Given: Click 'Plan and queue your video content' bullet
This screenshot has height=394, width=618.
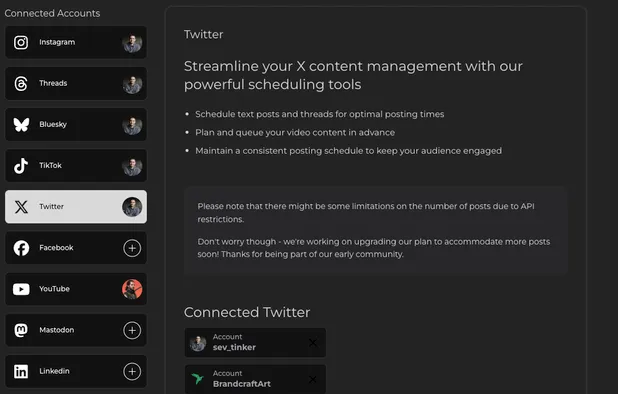Looking at the screenshot, I should pos(295,132).
